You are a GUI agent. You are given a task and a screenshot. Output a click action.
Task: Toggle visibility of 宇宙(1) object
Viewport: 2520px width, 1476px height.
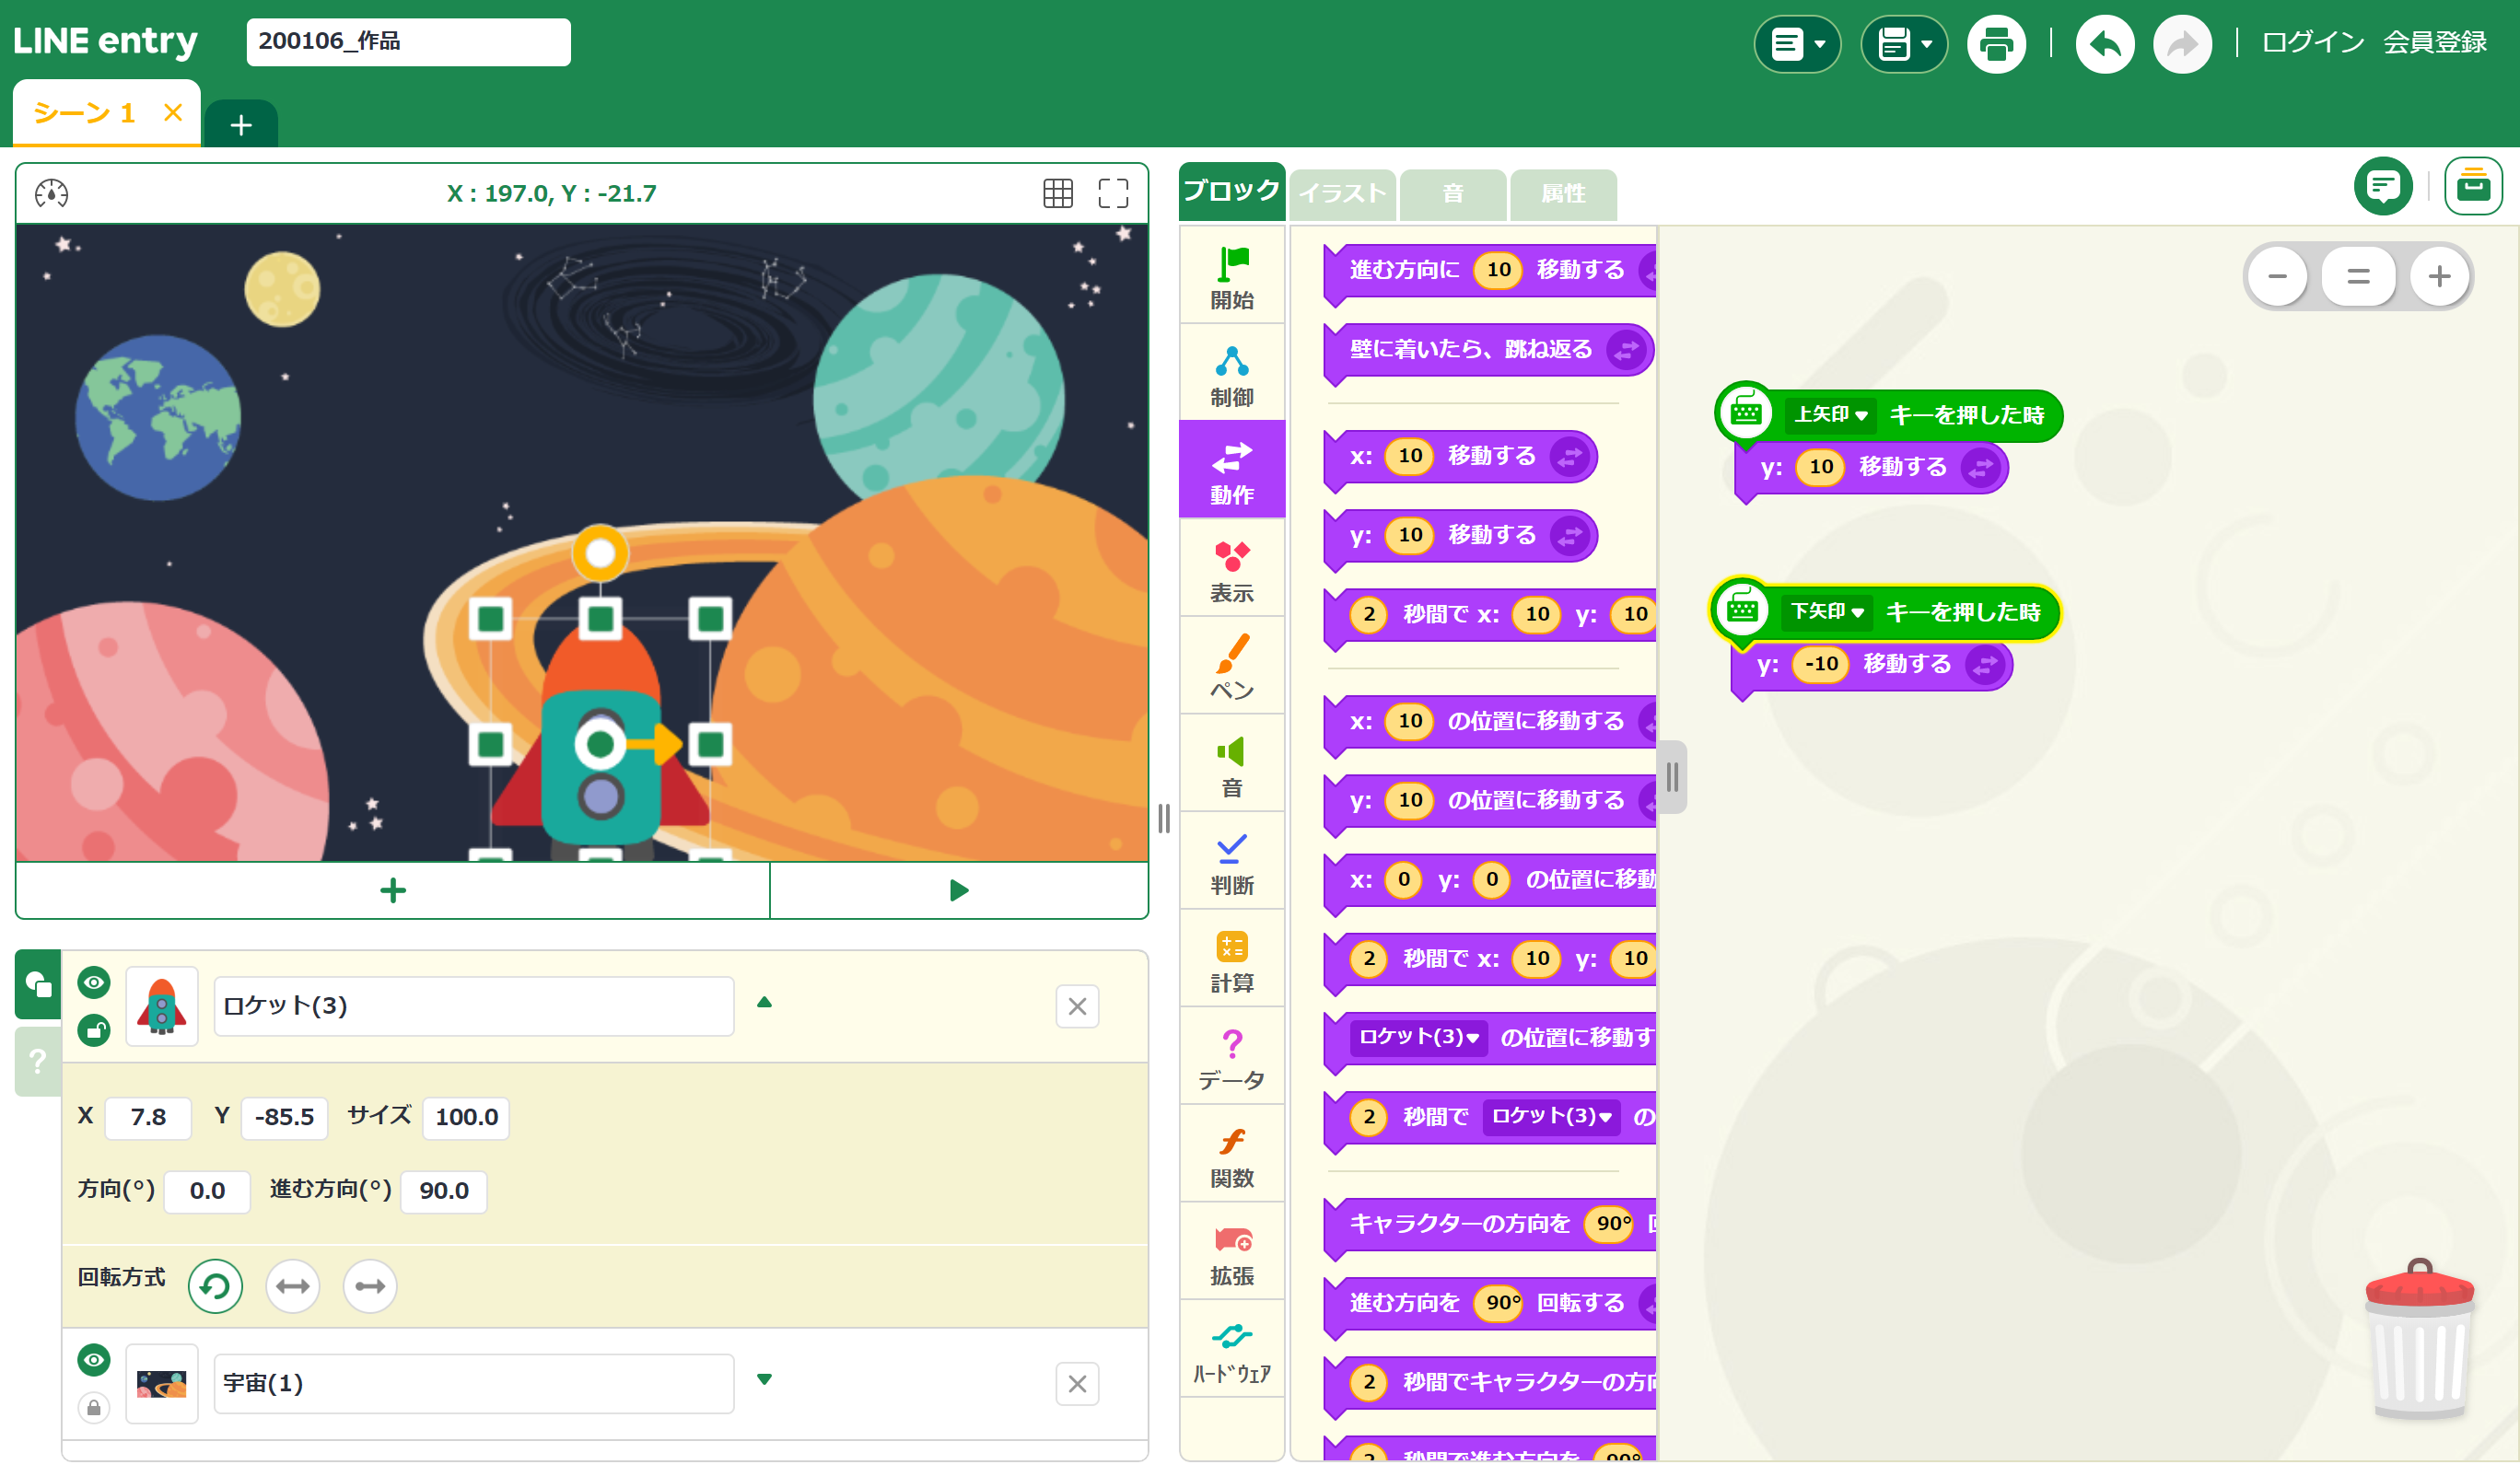coord(94,1359)
